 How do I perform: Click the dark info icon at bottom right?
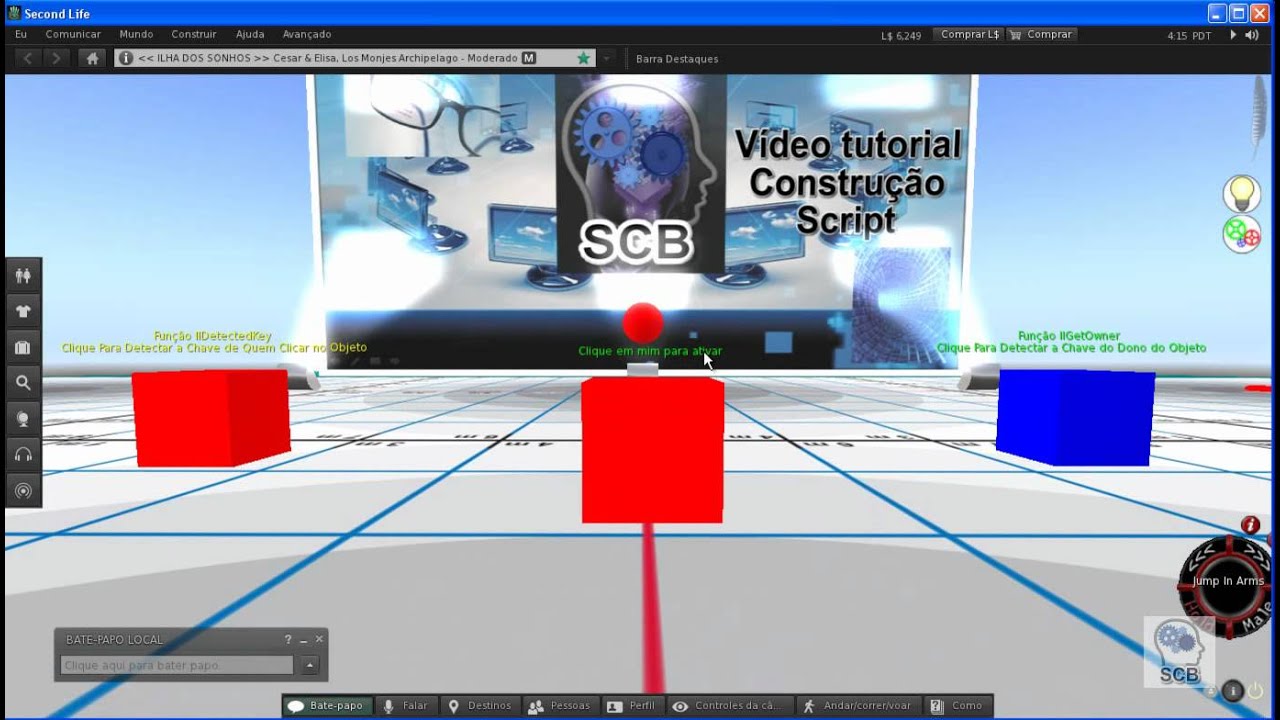(1232, 690)
